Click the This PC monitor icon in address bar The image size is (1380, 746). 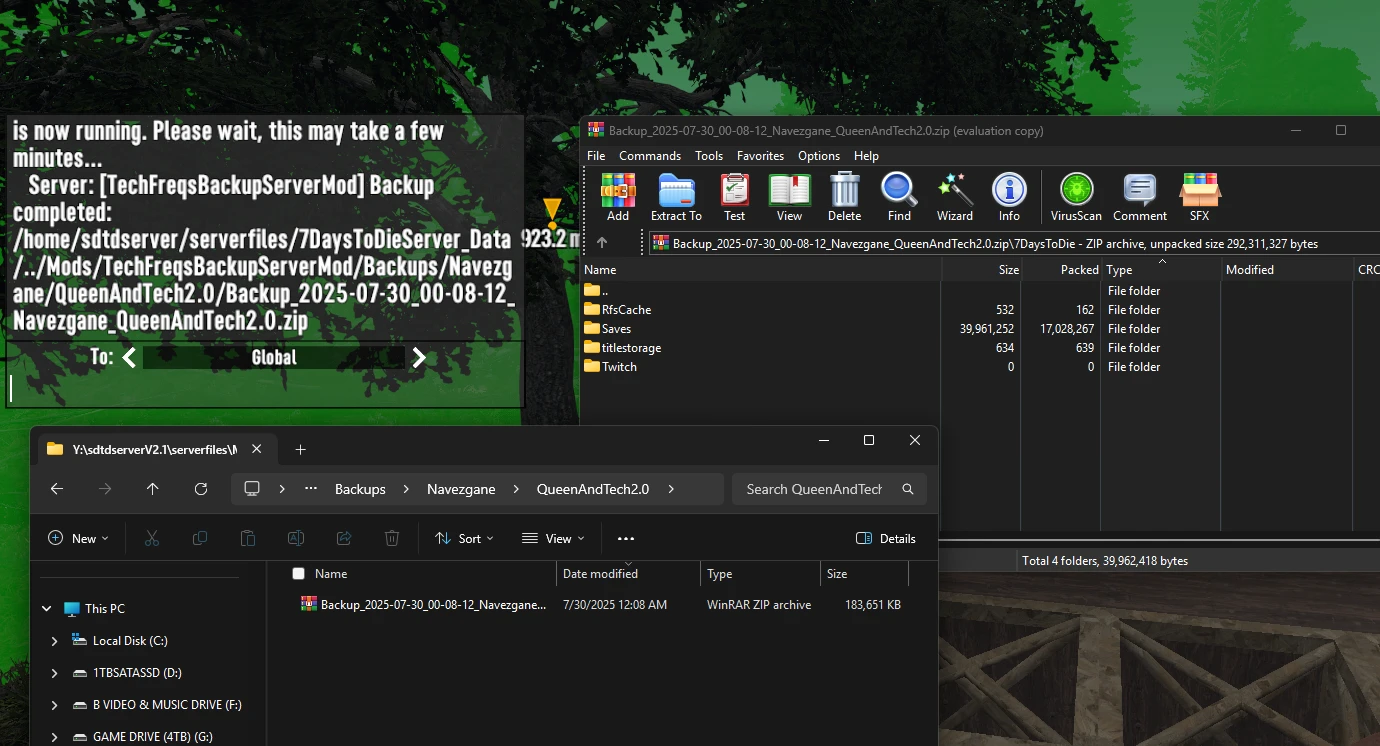coord(252,489)
